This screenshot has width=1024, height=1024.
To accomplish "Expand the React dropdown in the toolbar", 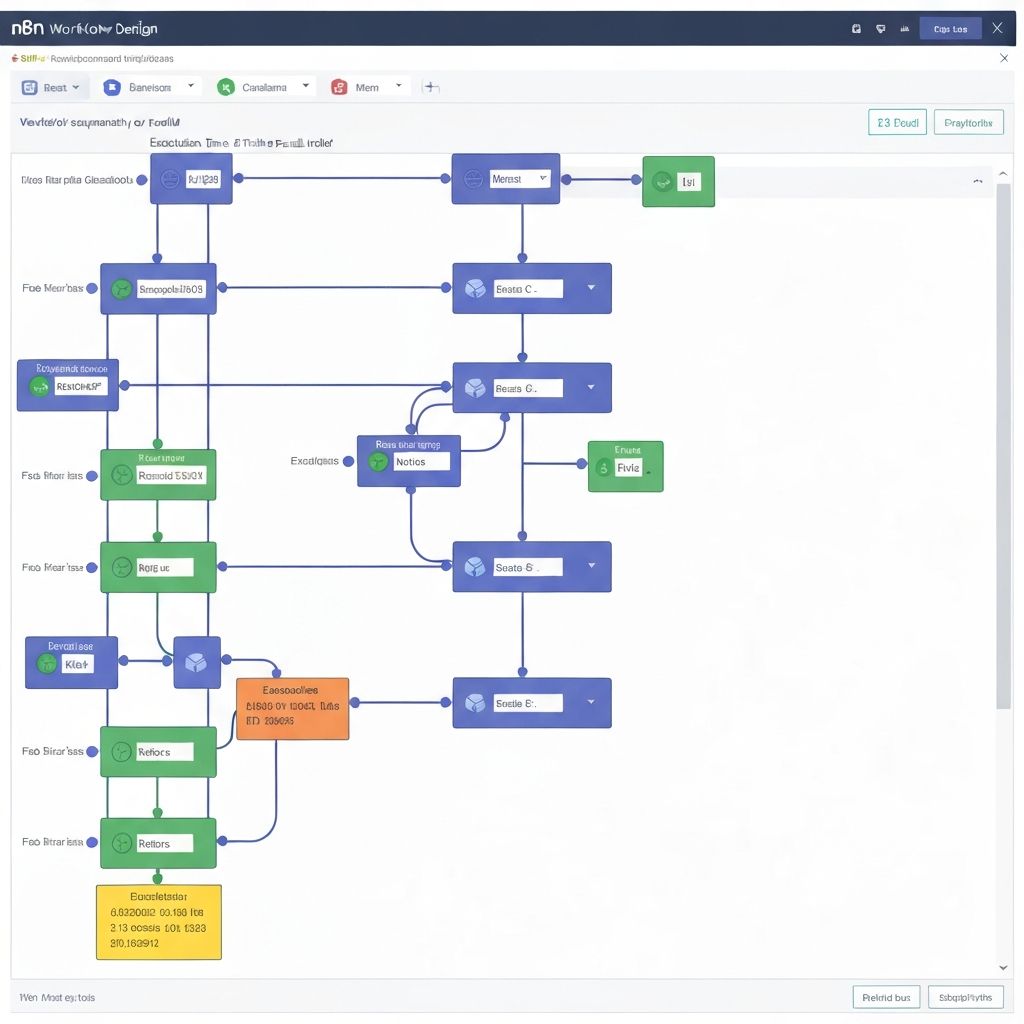I will click(x=75, y=87).
